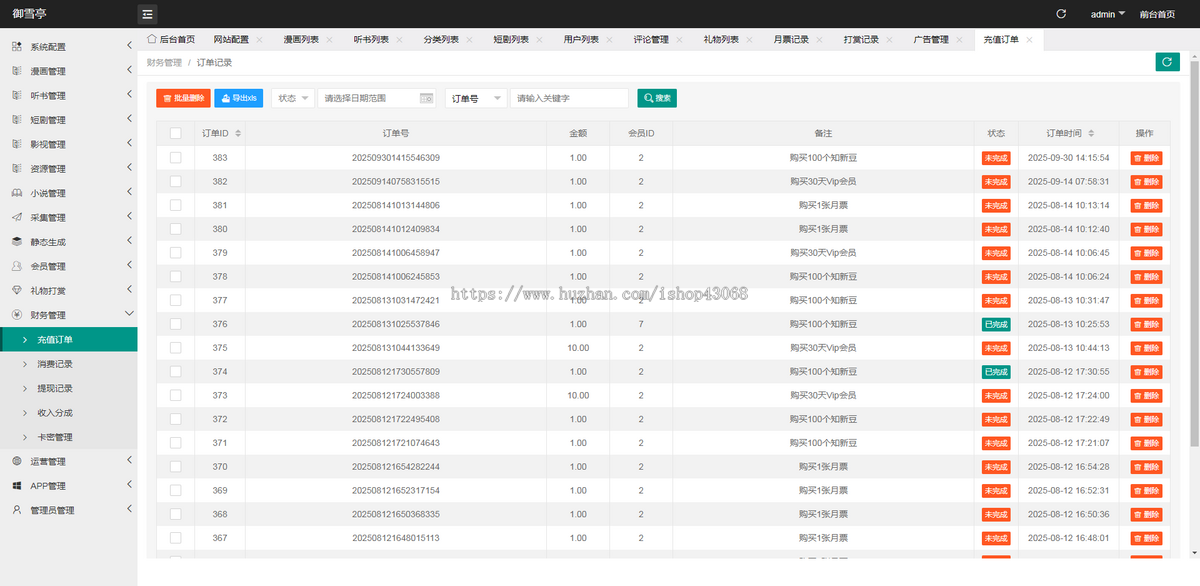
Task: Click order number 202509301415546309
Action: (396, 158)
